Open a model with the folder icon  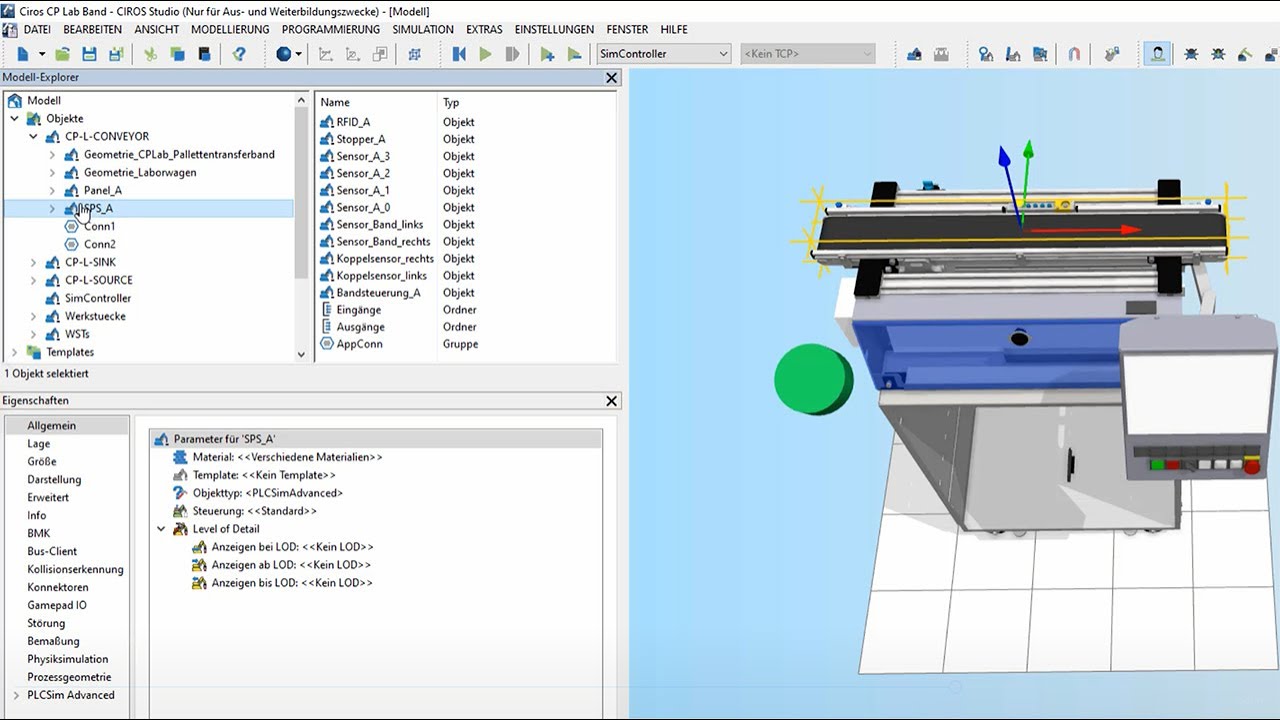(x=62, y=54)
